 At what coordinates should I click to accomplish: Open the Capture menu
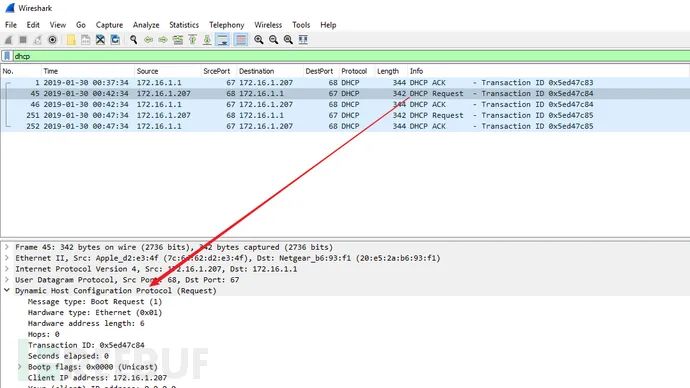[x=109, y=25]
